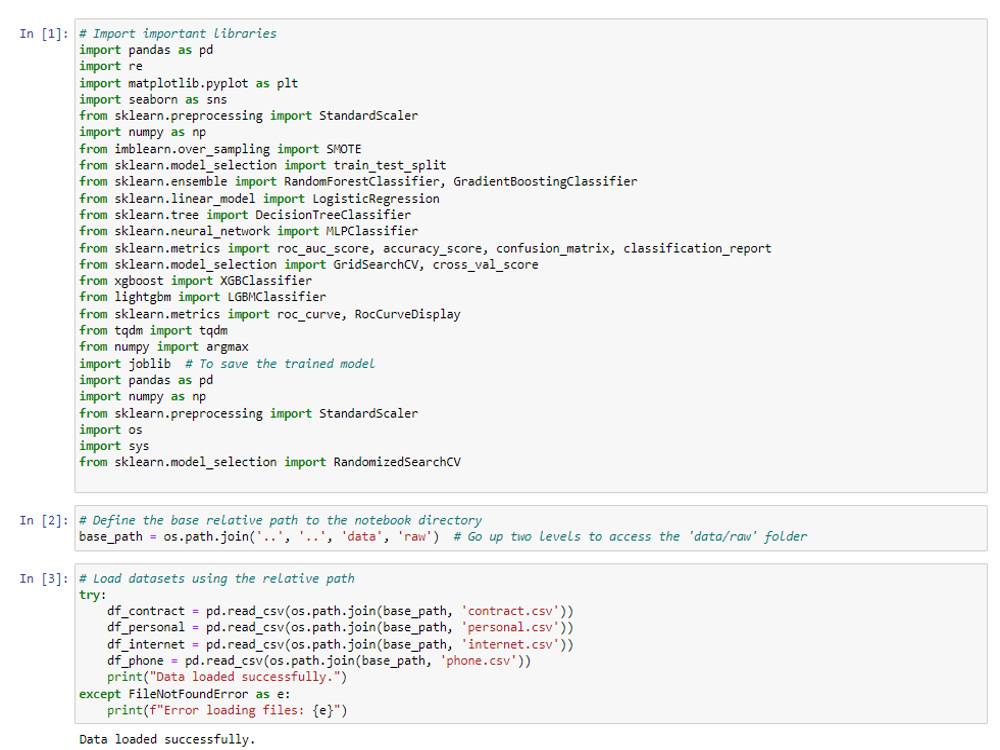This screenshot has width=1000, height=750.
Task: Click the XGBClassifier import line
Action: [x=196, y=281]
